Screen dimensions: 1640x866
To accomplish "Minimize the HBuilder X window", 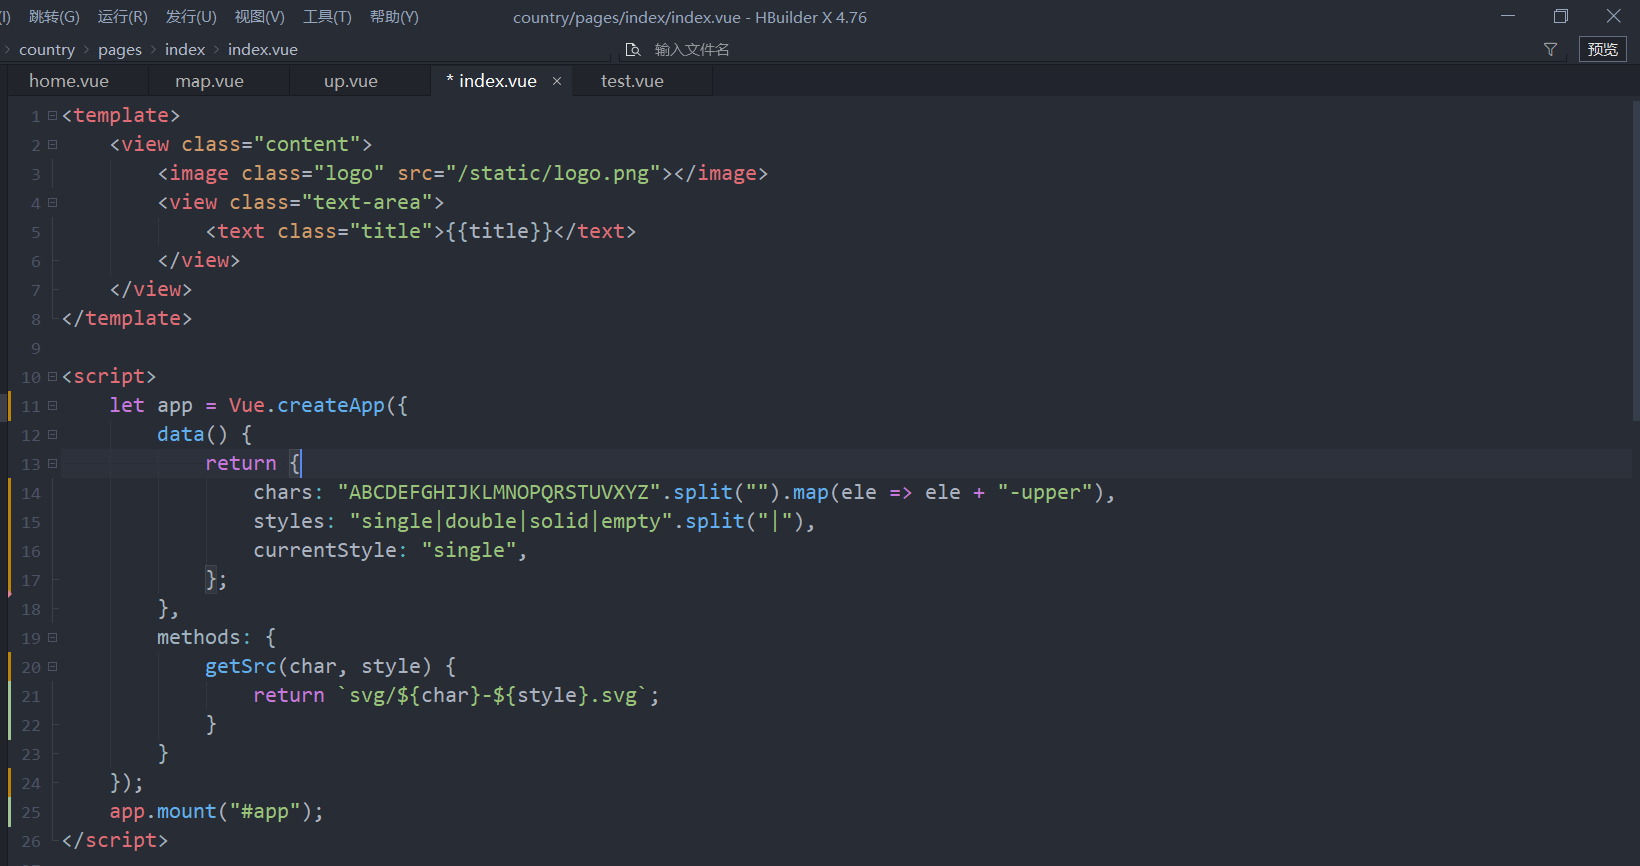I will click(x=1508, y=16).
